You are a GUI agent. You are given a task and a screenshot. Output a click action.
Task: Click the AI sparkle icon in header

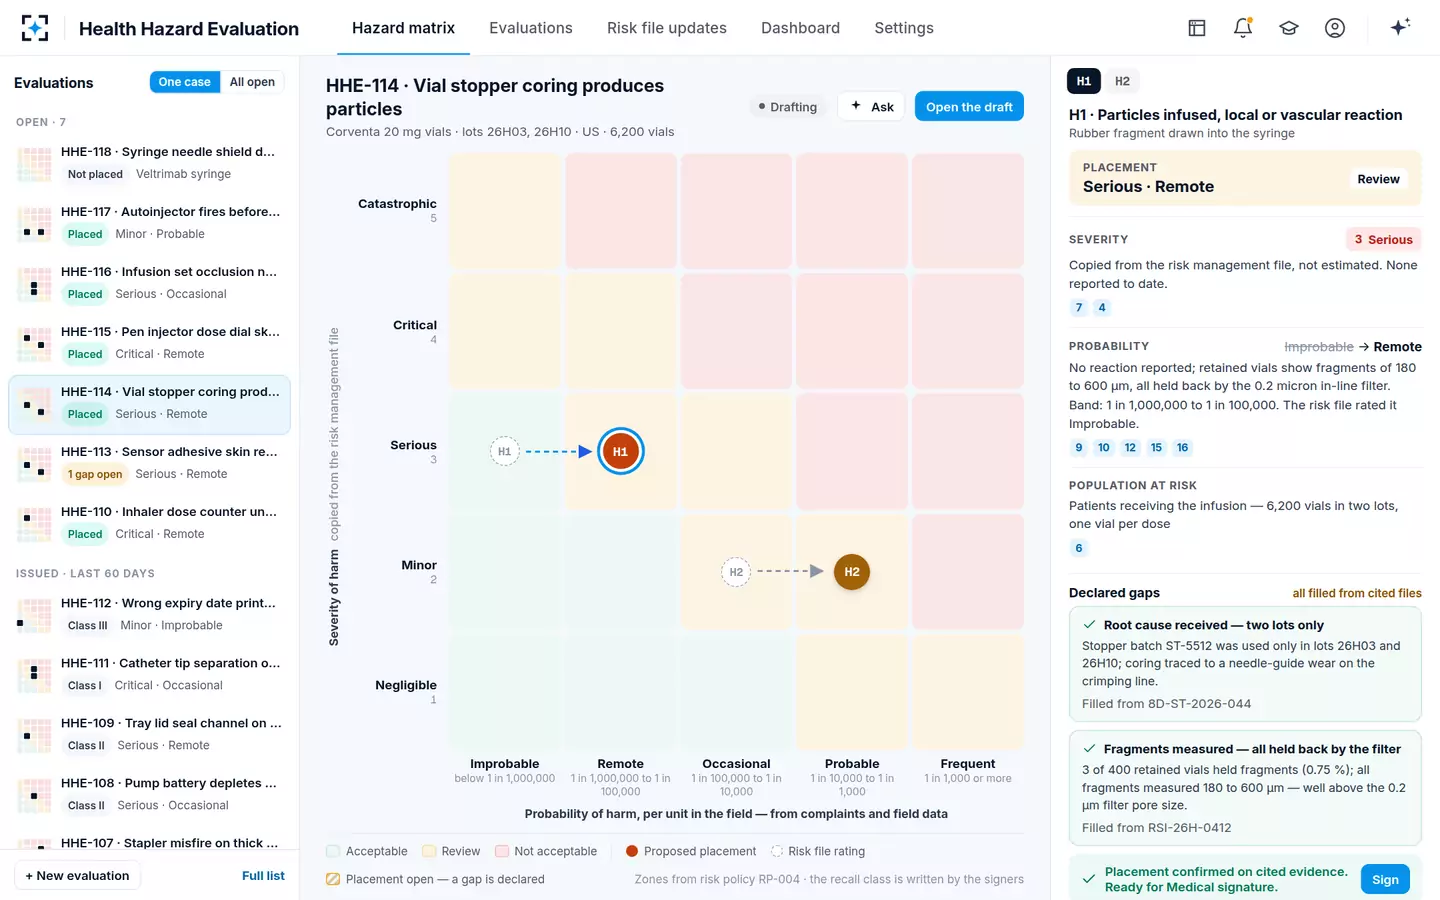point(1400,27)
